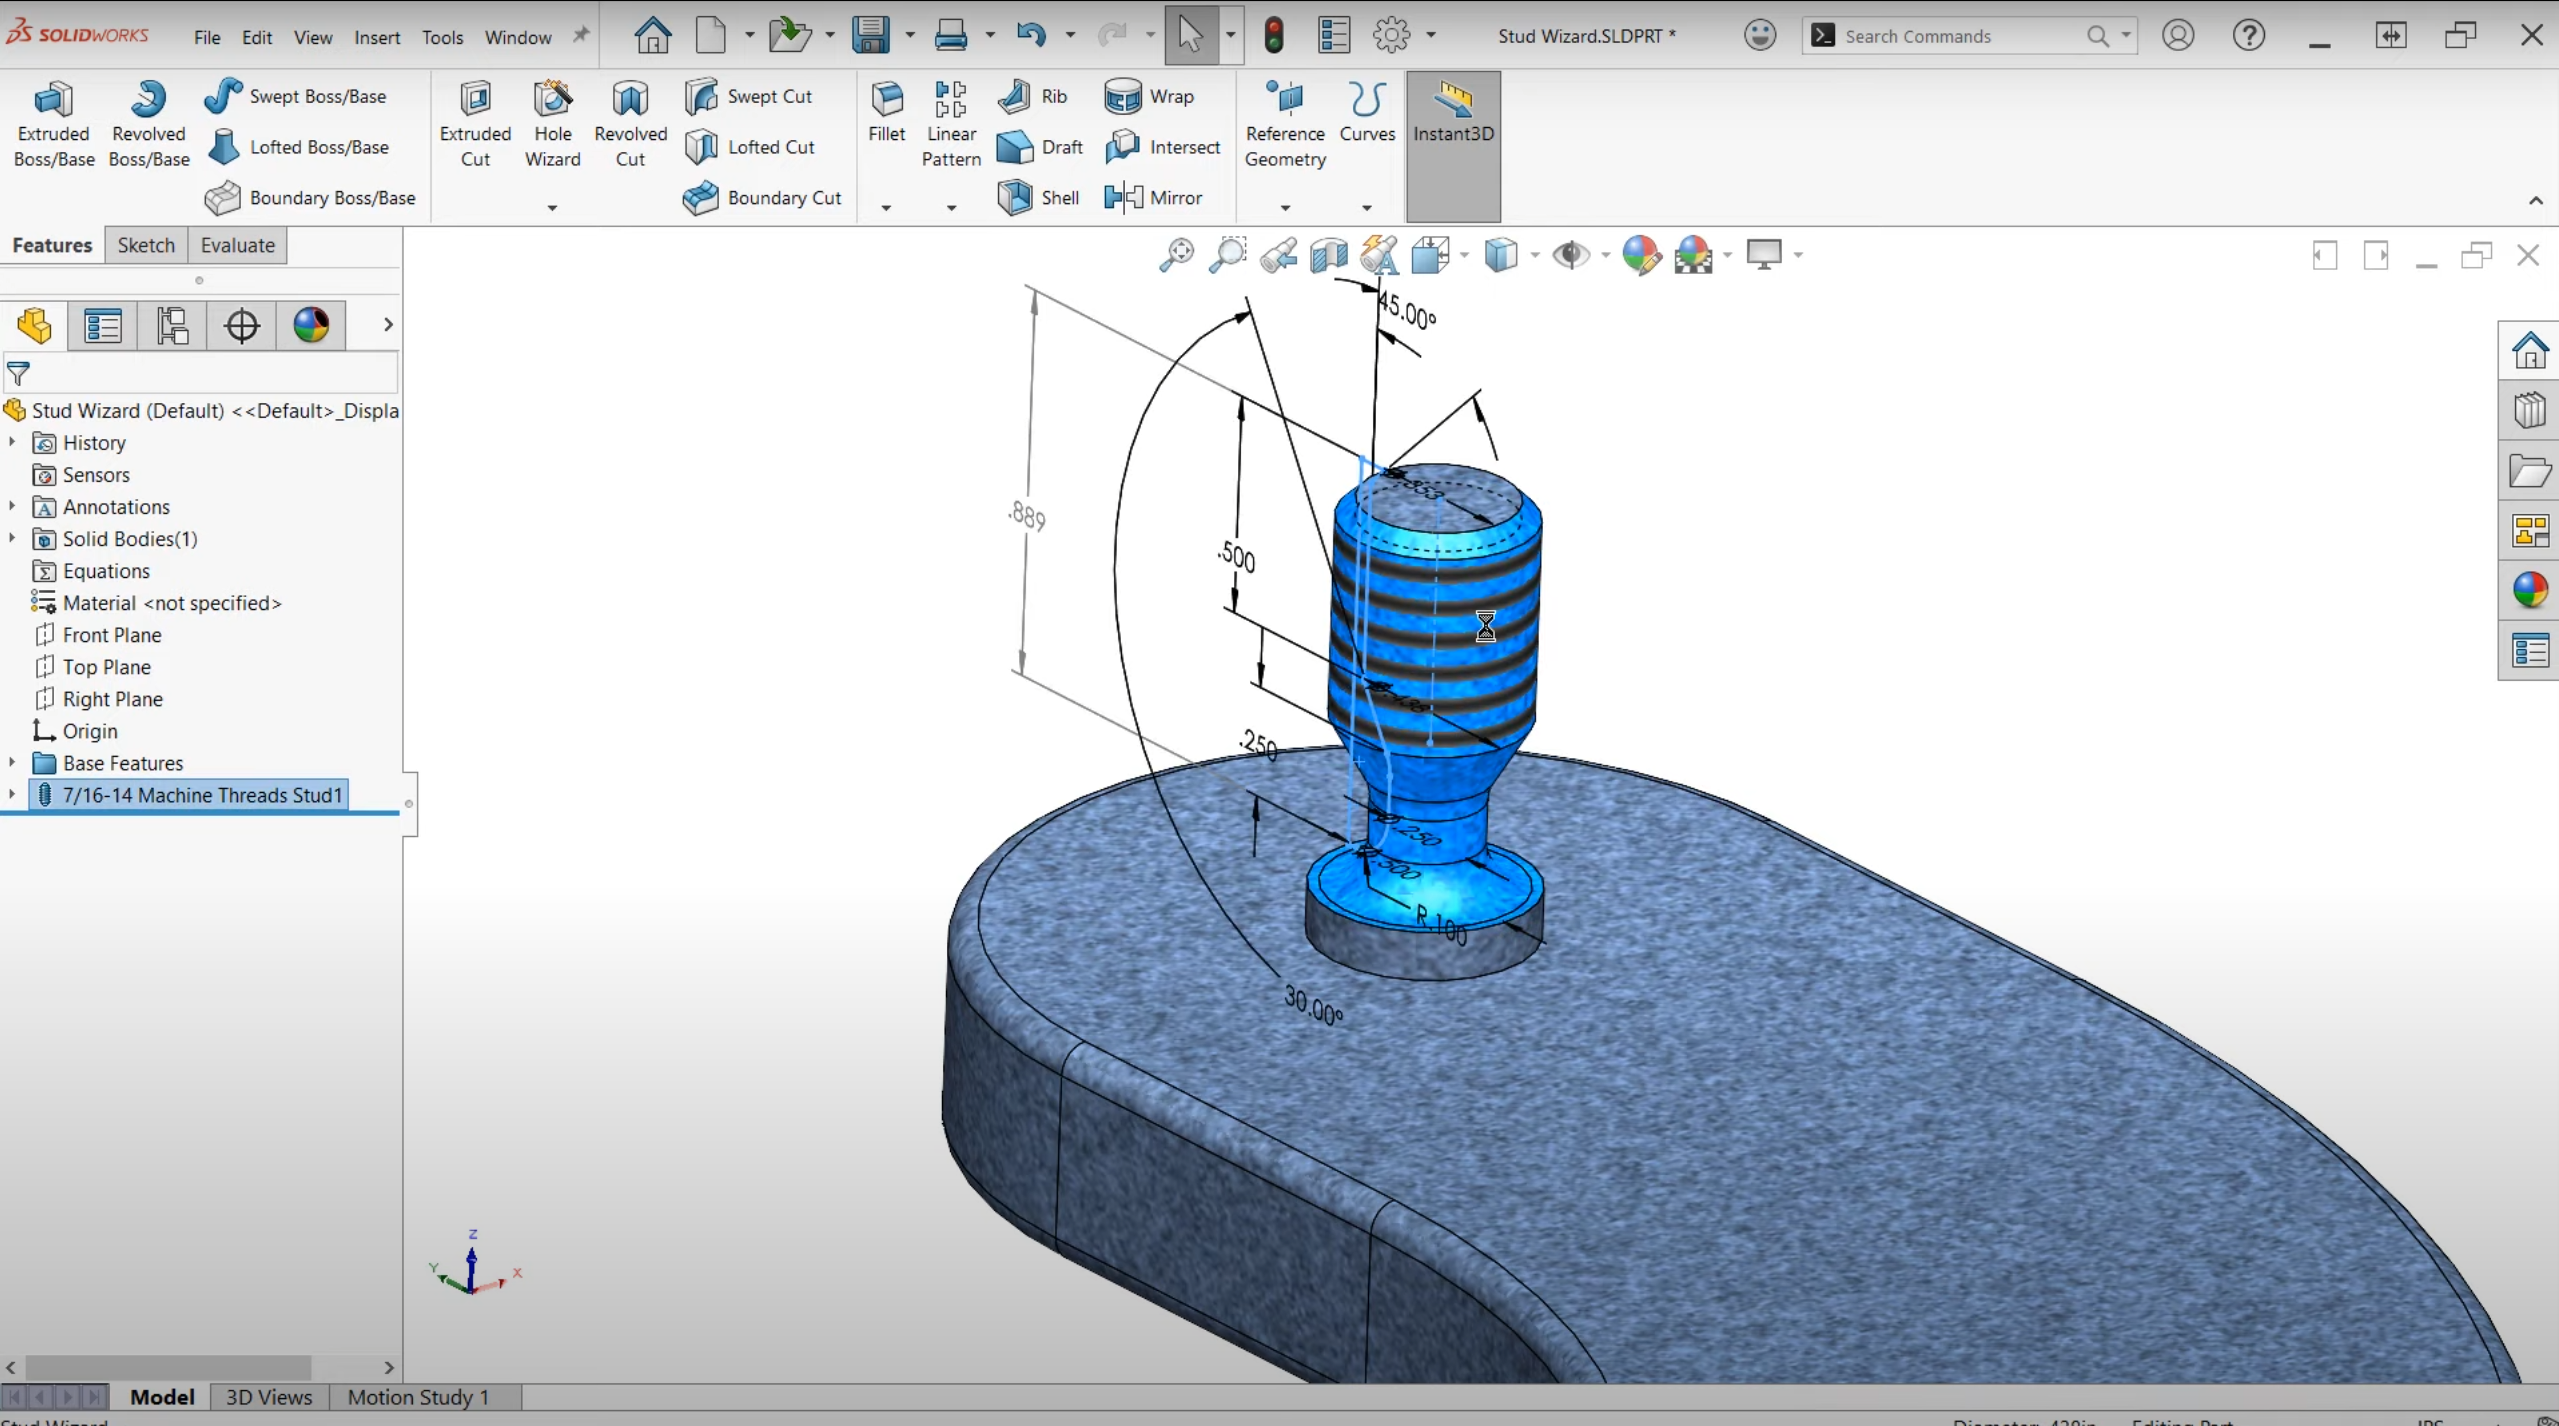2559x1426 pixels.
Task: Expand more manager tabs chevron
Action: (x=388, y=325)
